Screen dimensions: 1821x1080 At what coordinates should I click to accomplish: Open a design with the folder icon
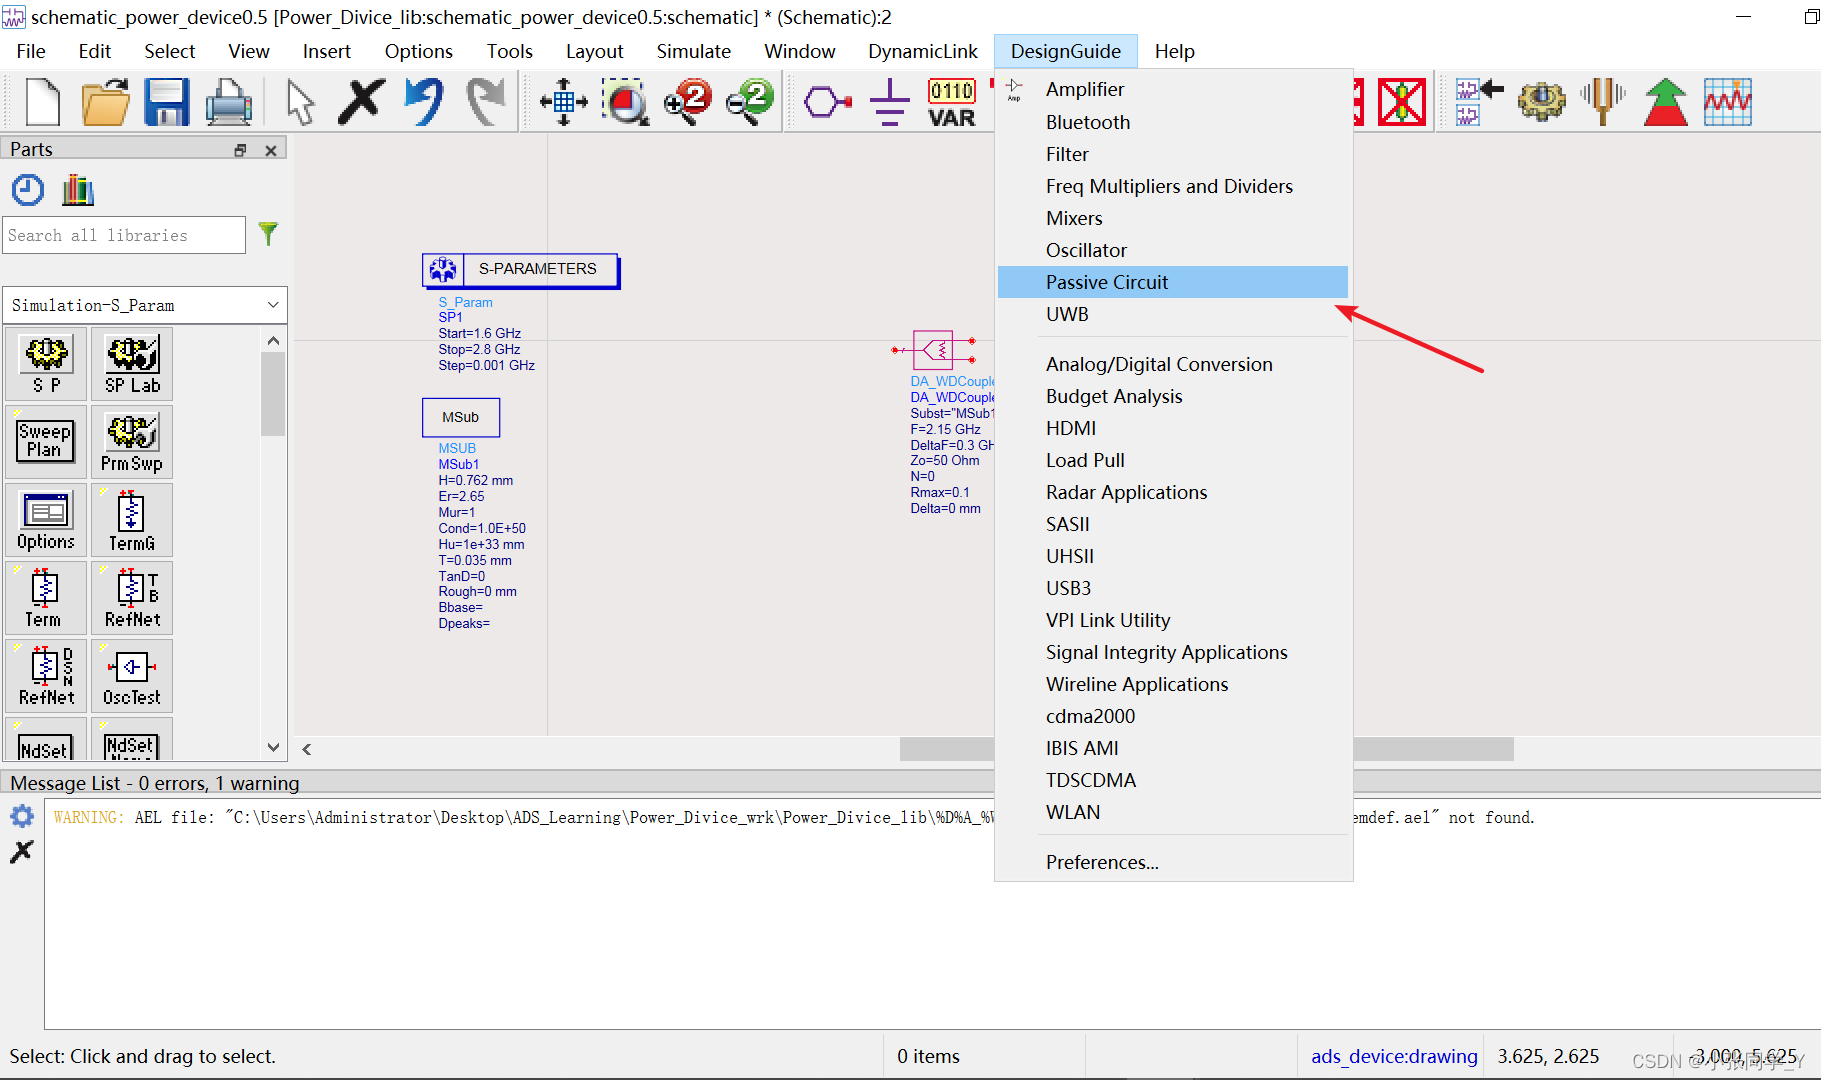tap(105, 102)
